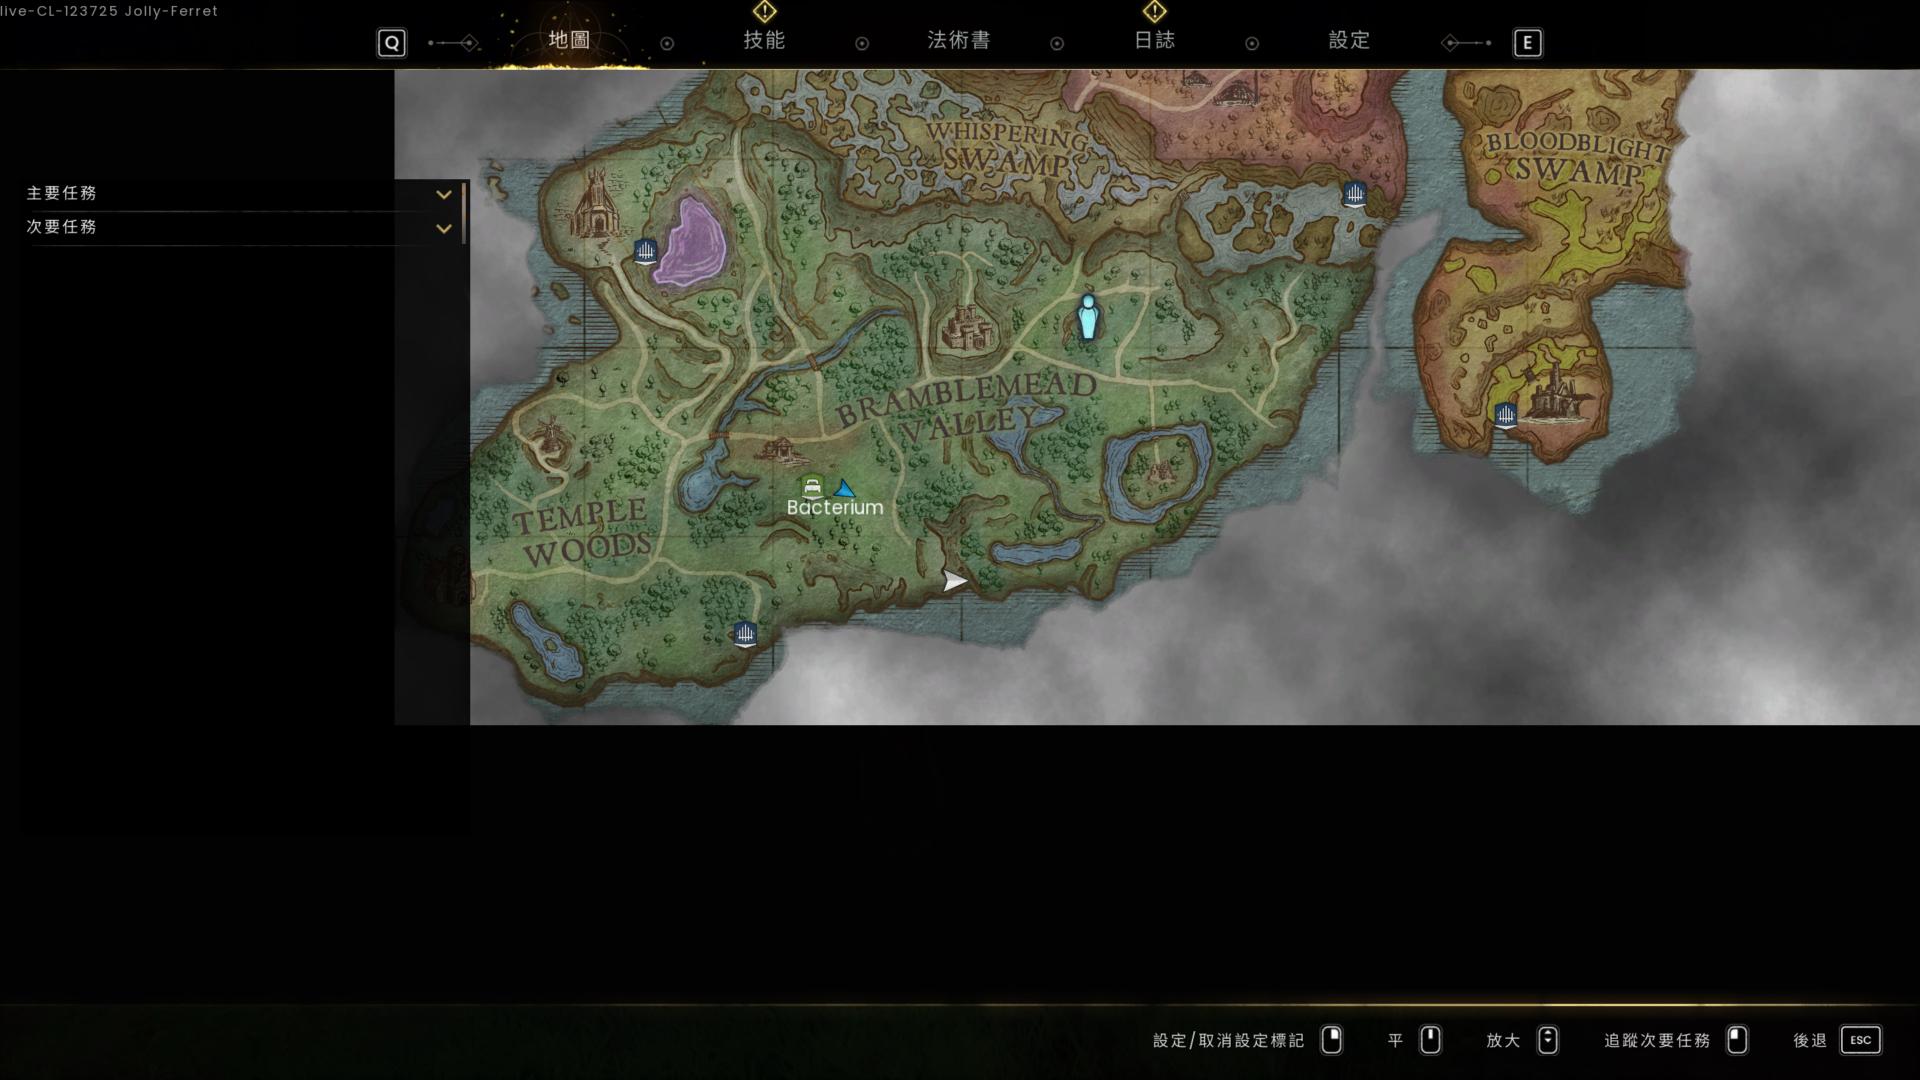
Task: Open the 設定 settings tab
Action: pyautogui.click(x=1349, y=40)
